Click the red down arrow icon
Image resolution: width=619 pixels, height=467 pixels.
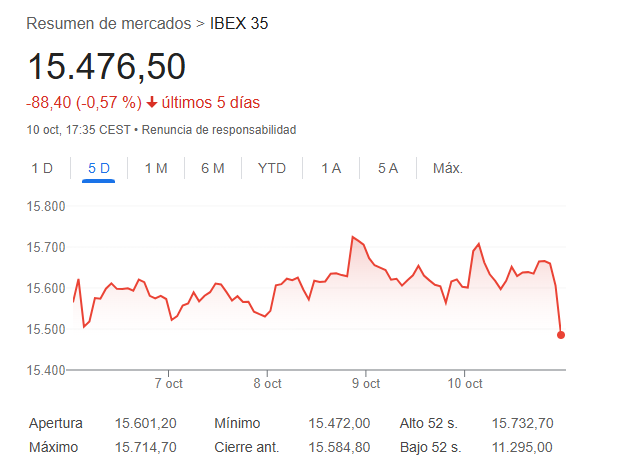point(152,102)
